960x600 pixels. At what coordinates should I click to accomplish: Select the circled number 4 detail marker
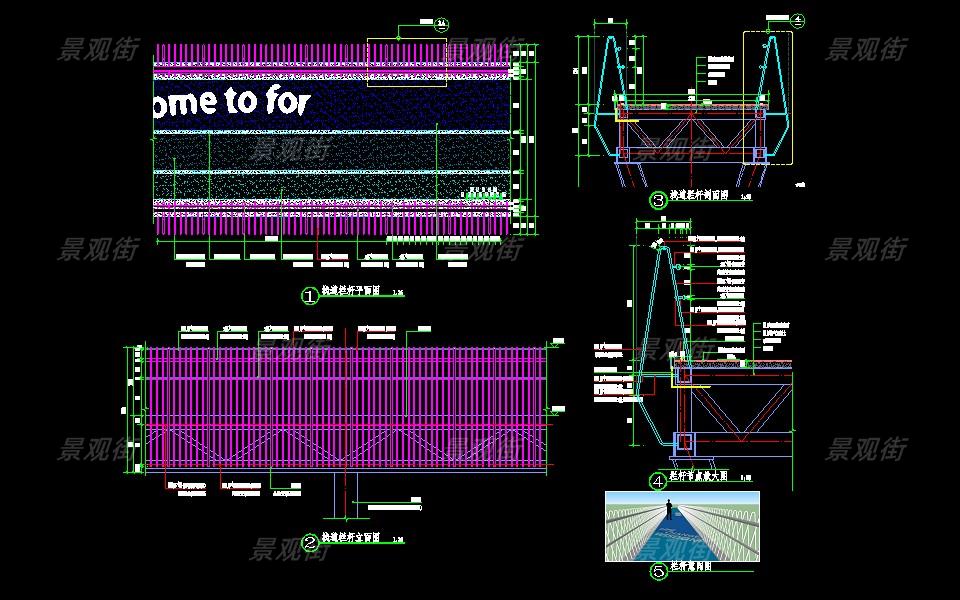pyautogui.click(x=658, y=481)
